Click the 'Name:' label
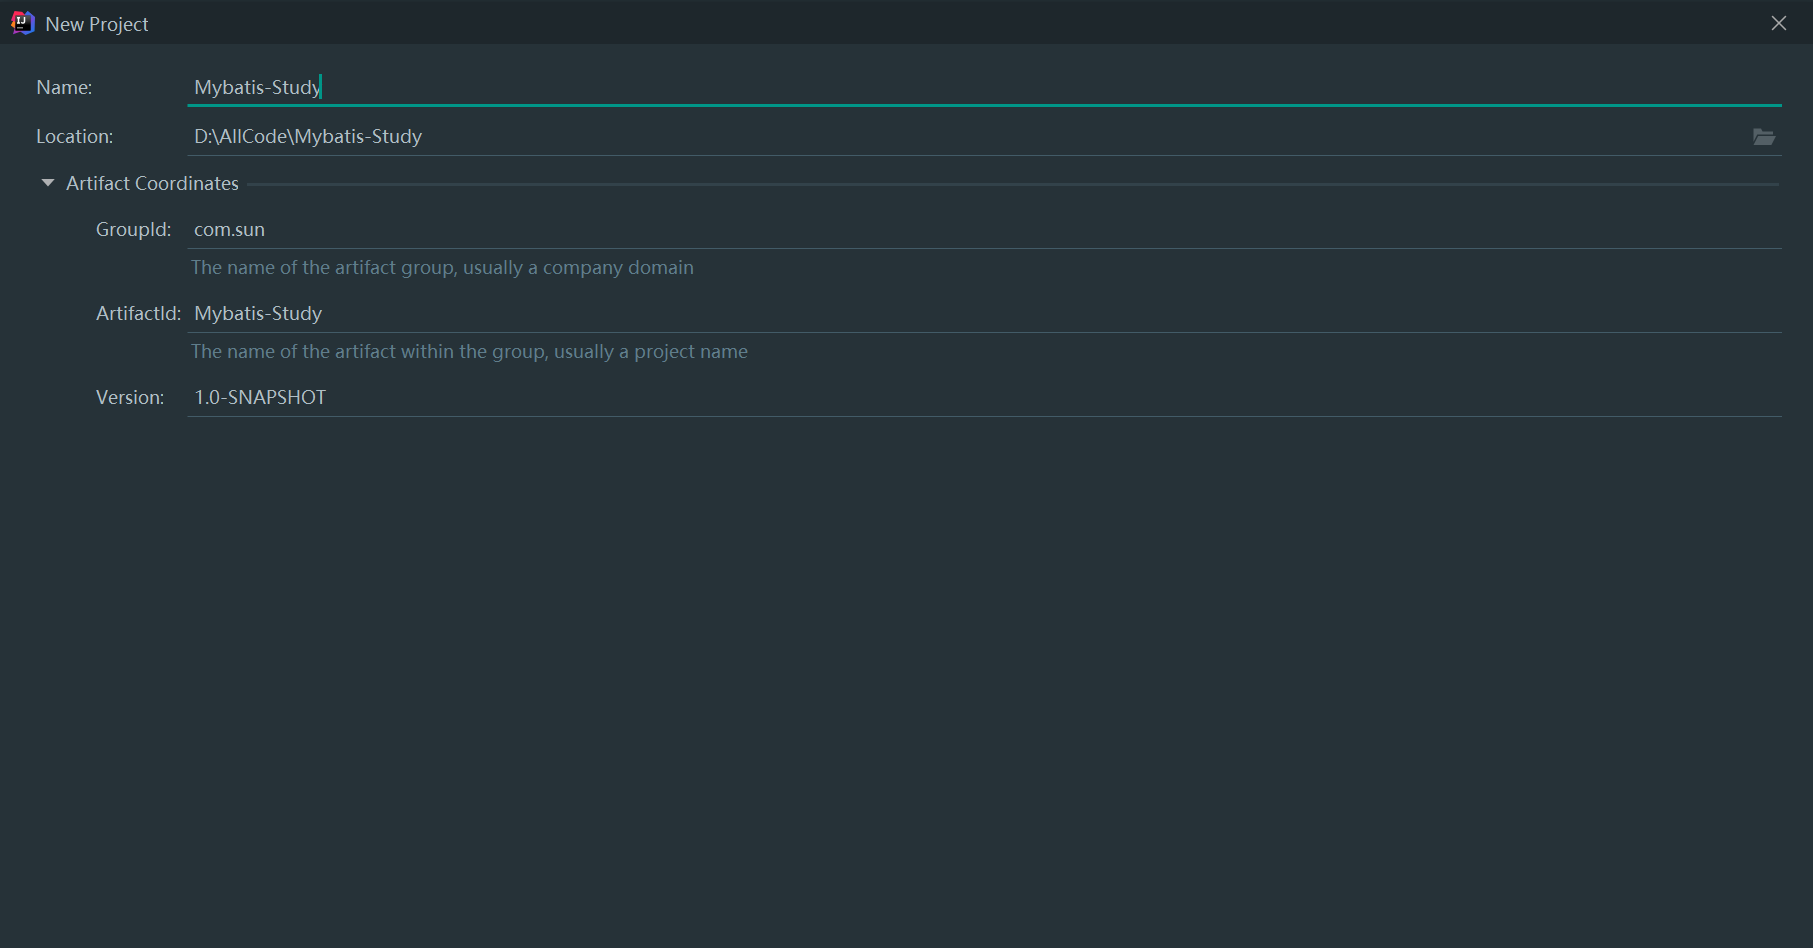Image resolution: width=1813 pixels, height=948 pixels. [64, 87]
